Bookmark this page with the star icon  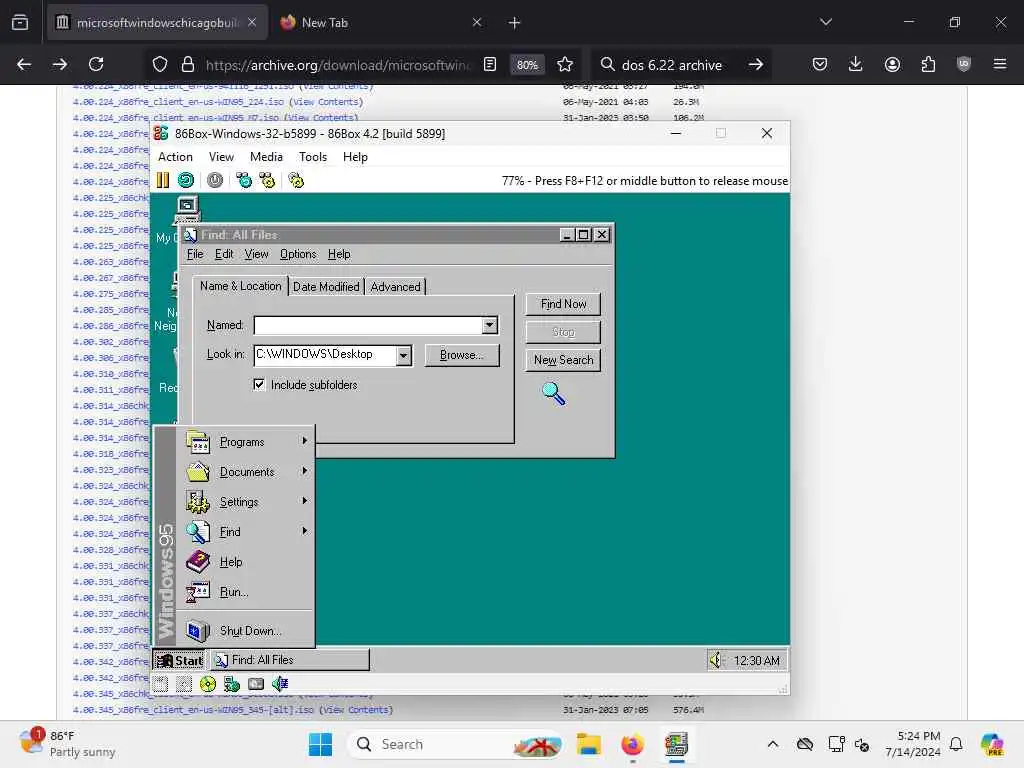[565, 64]
